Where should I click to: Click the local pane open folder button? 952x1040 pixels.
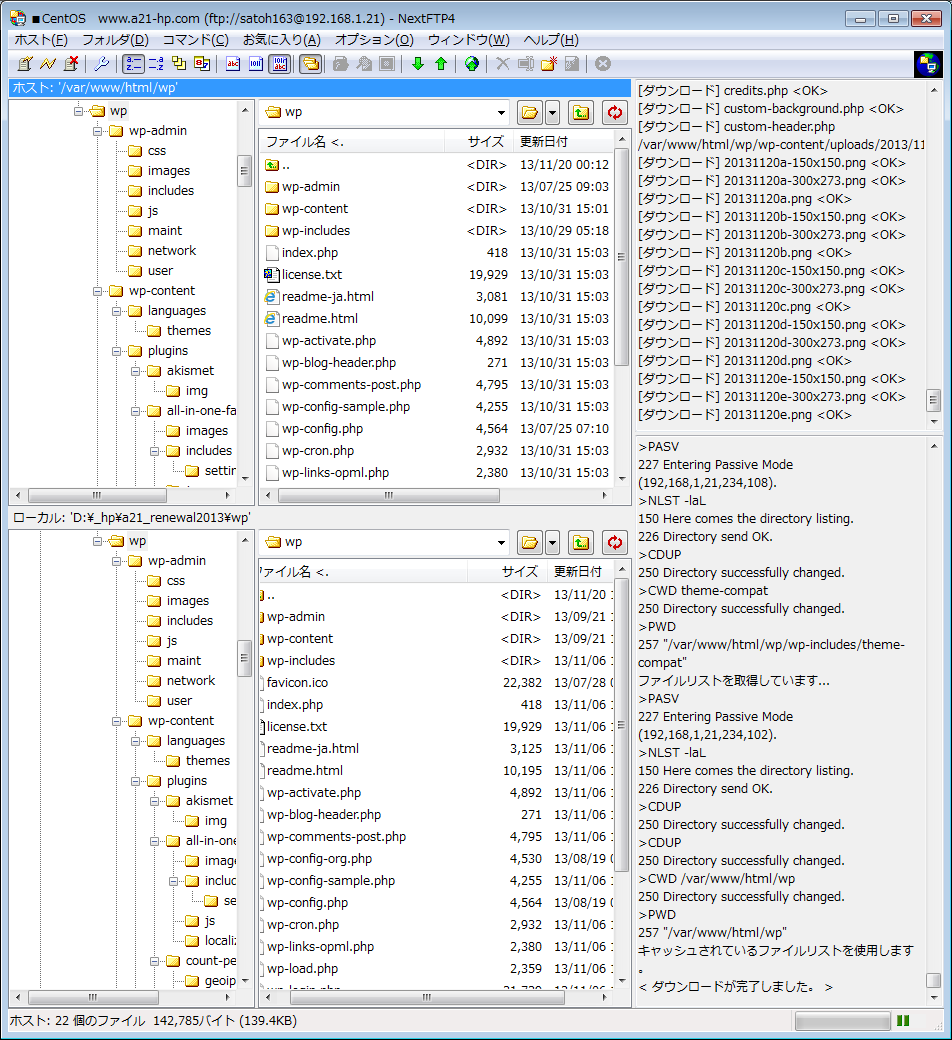(530, 543)
